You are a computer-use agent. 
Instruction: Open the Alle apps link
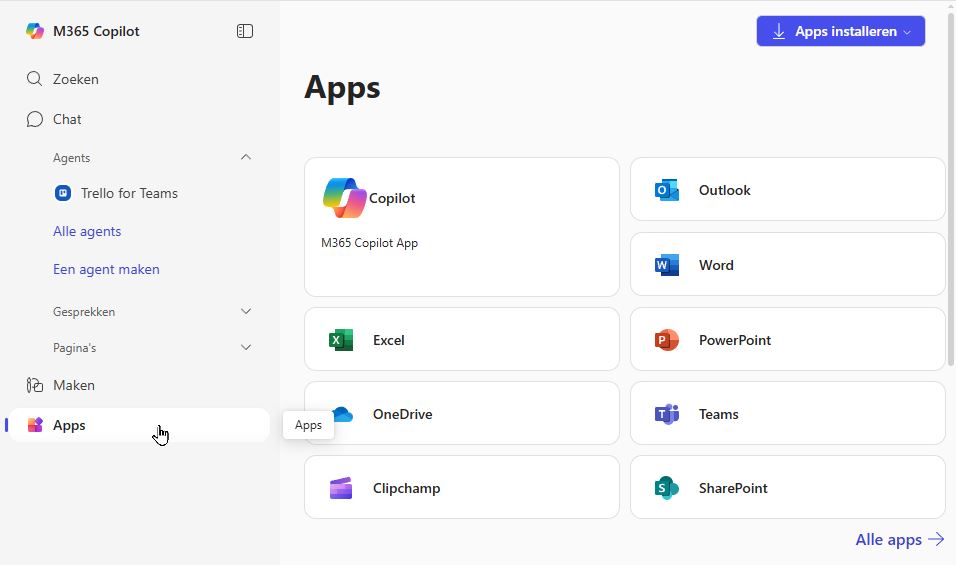899,539
